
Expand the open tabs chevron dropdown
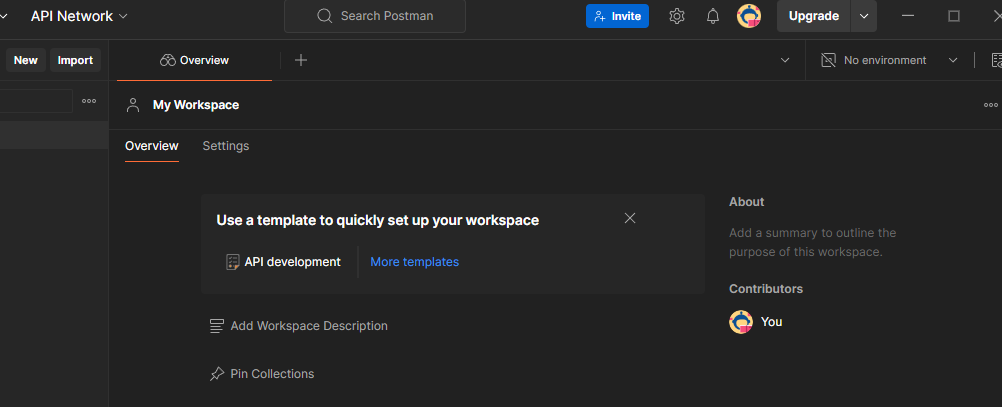[785, 60]
